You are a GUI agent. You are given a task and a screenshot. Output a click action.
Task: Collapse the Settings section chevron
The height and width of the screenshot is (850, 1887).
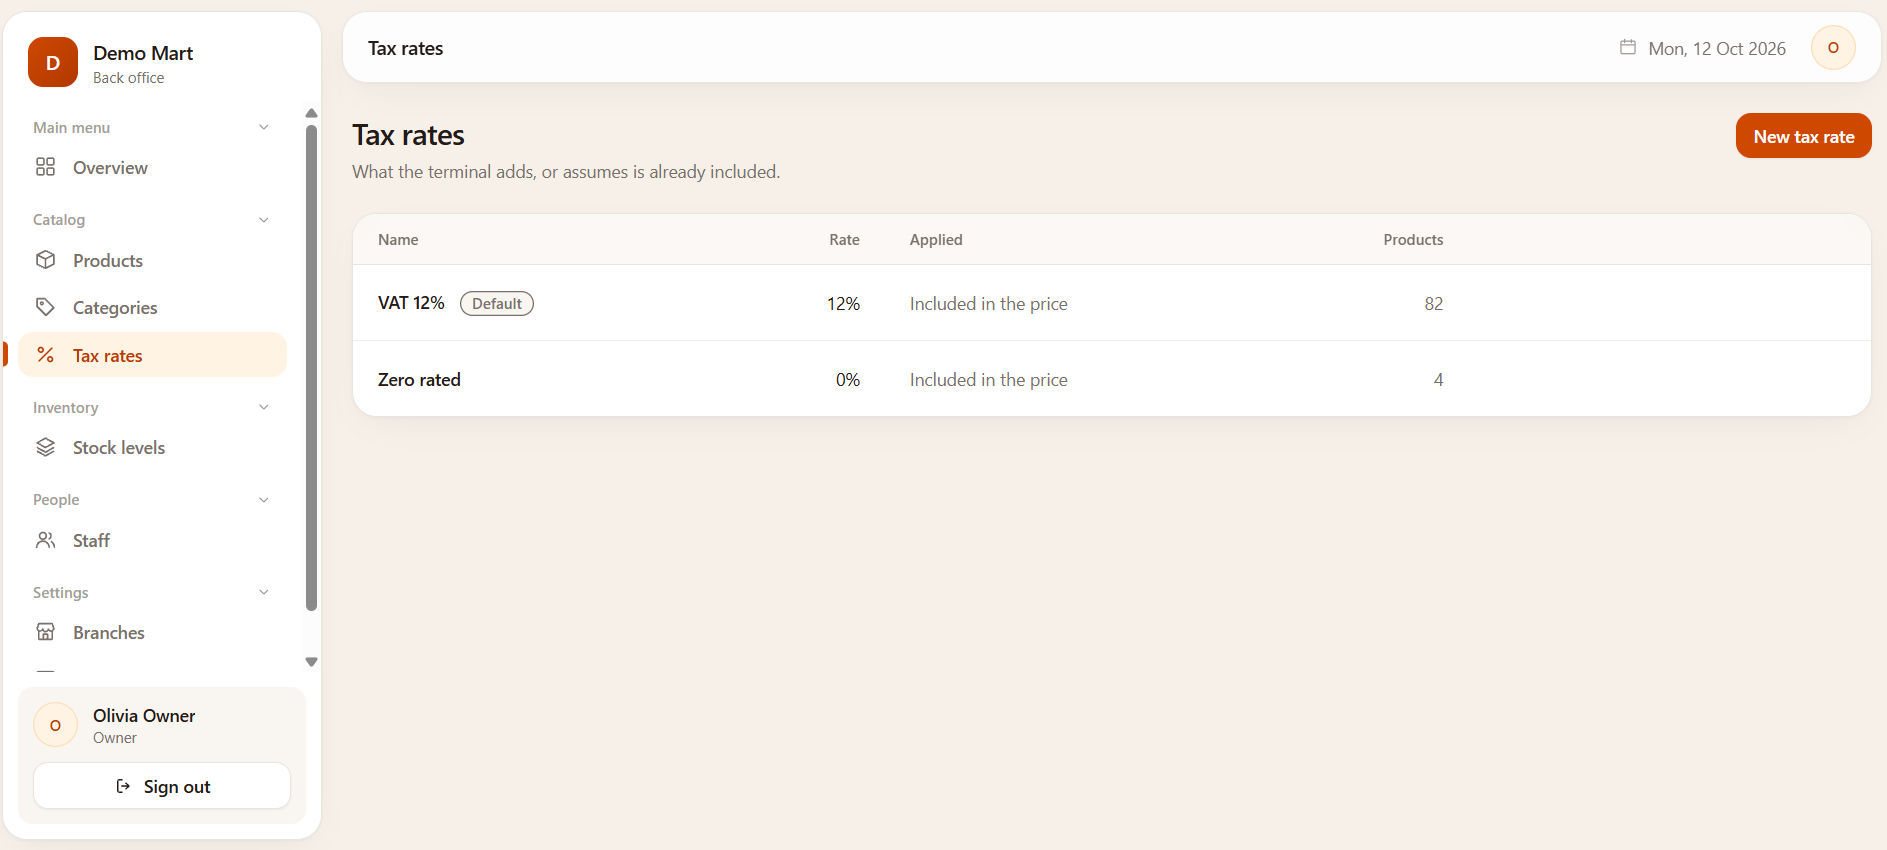click(x=264, y=592)
